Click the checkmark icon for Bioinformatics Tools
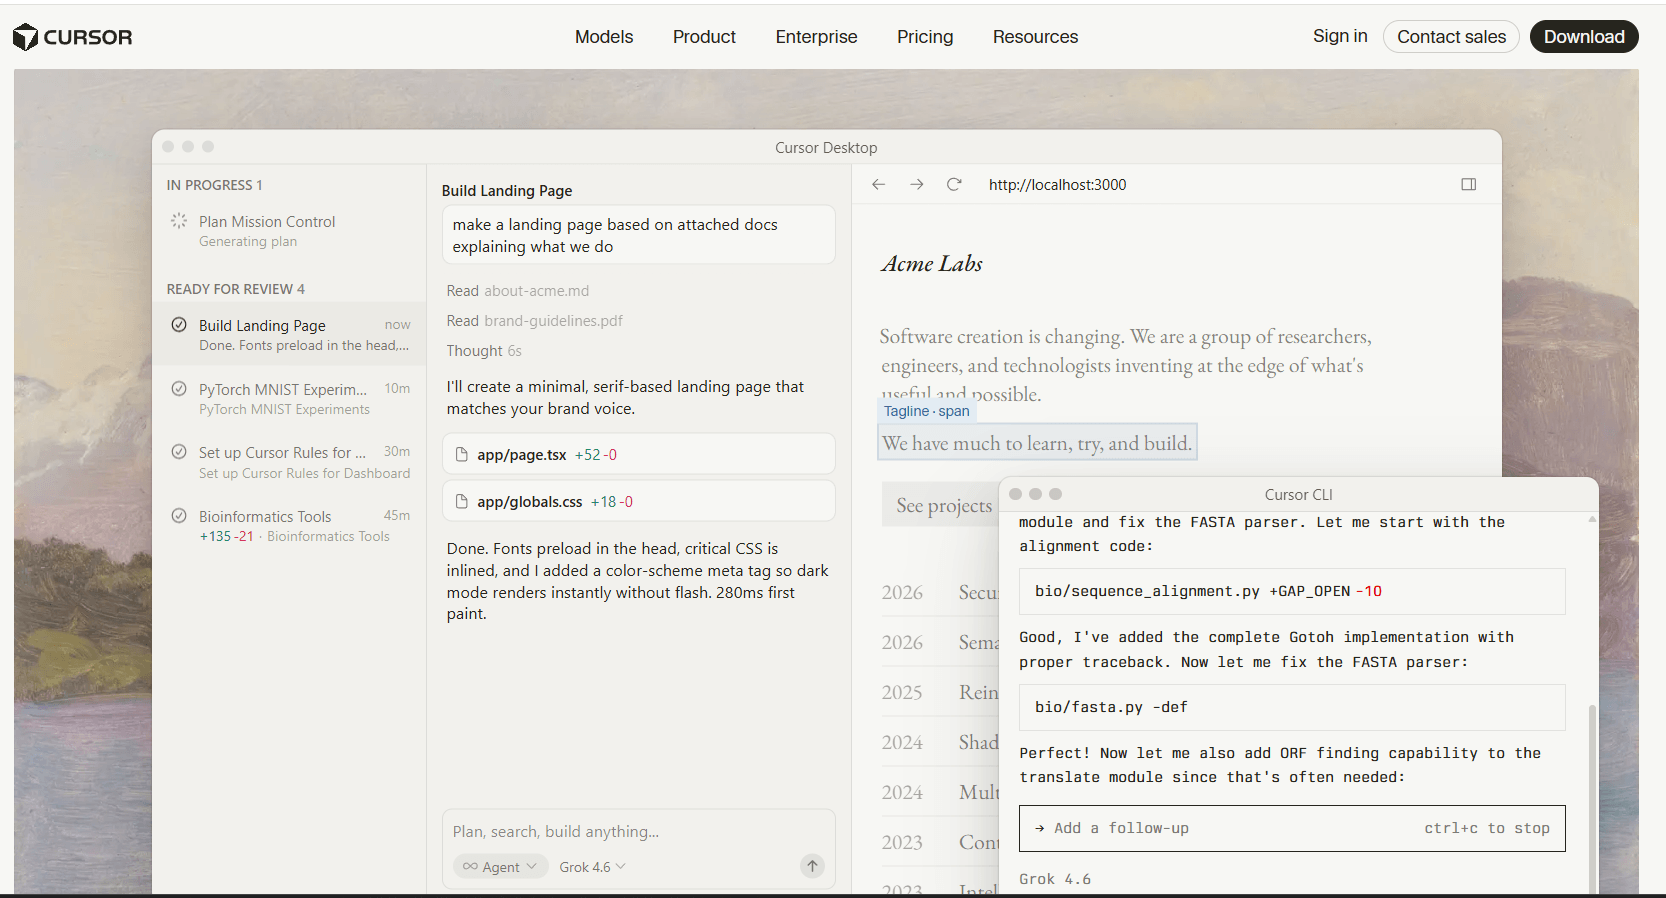 (179, 516)
